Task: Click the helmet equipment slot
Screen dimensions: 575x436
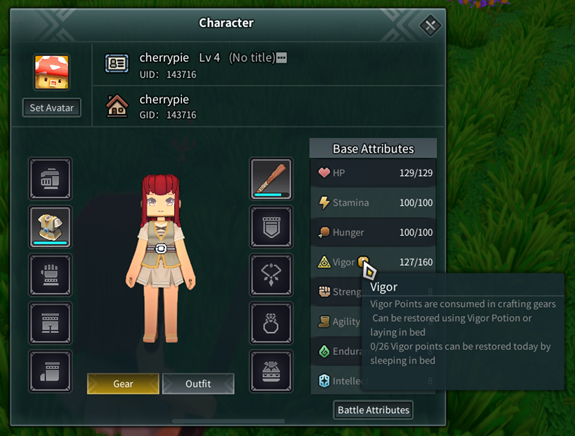Action: tap(50, 179)
